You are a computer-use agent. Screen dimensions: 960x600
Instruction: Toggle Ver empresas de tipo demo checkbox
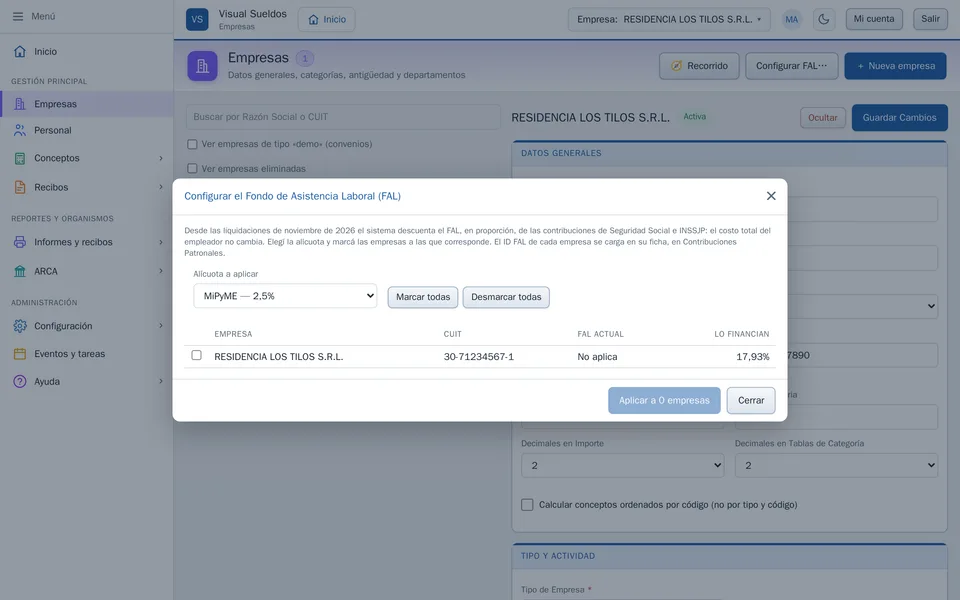click(192, 144)
